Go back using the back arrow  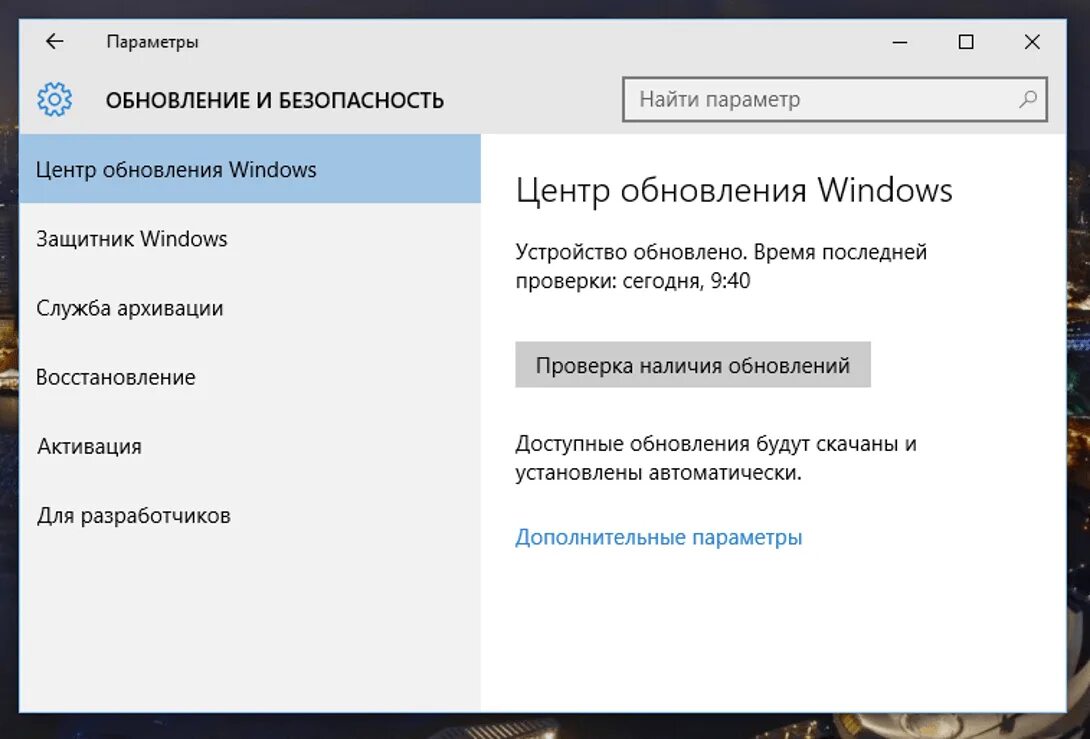[x=54, y=42]
